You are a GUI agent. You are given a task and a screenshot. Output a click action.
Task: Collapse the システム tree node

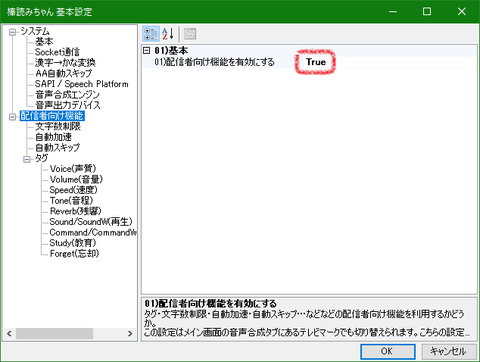[x=13, y=32]
